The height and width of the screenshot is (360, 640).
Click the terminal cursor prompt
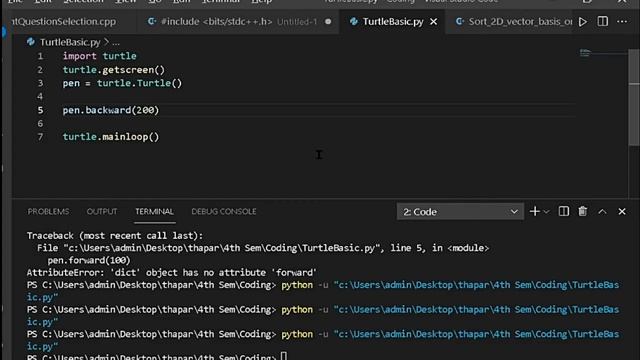click(284, 356)
